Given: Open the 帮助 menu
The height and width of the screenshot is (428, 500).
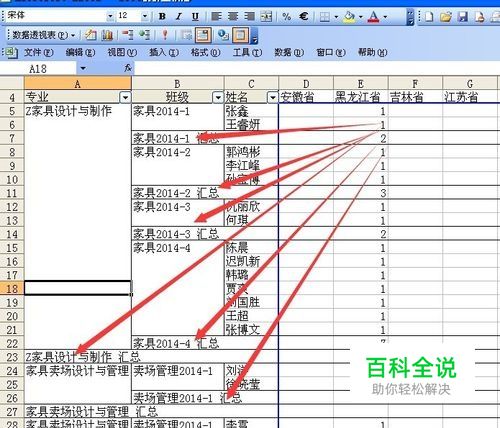Looking at the screenshot, I should point(373,52).
